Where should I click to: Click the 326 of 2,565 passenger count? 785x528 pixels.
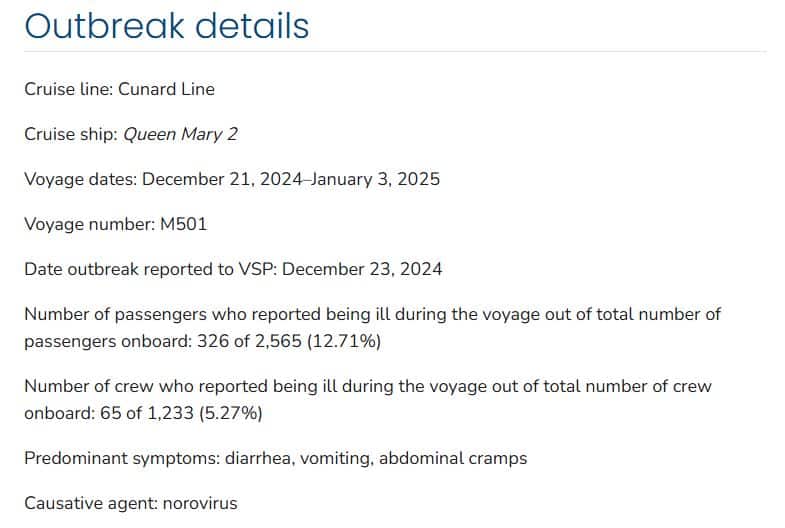[x=249, y=341]
